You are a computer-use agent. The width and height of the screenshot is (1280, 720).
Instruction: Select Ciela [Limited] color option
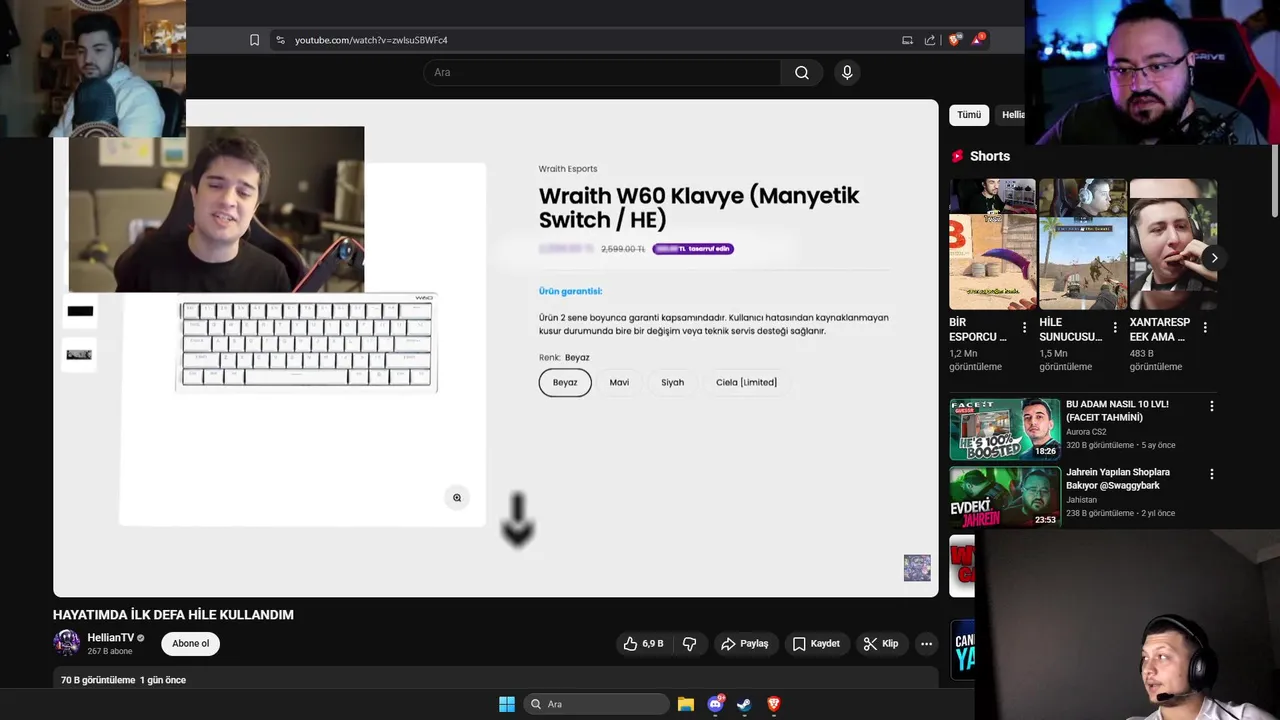click(x=746, y=382)
